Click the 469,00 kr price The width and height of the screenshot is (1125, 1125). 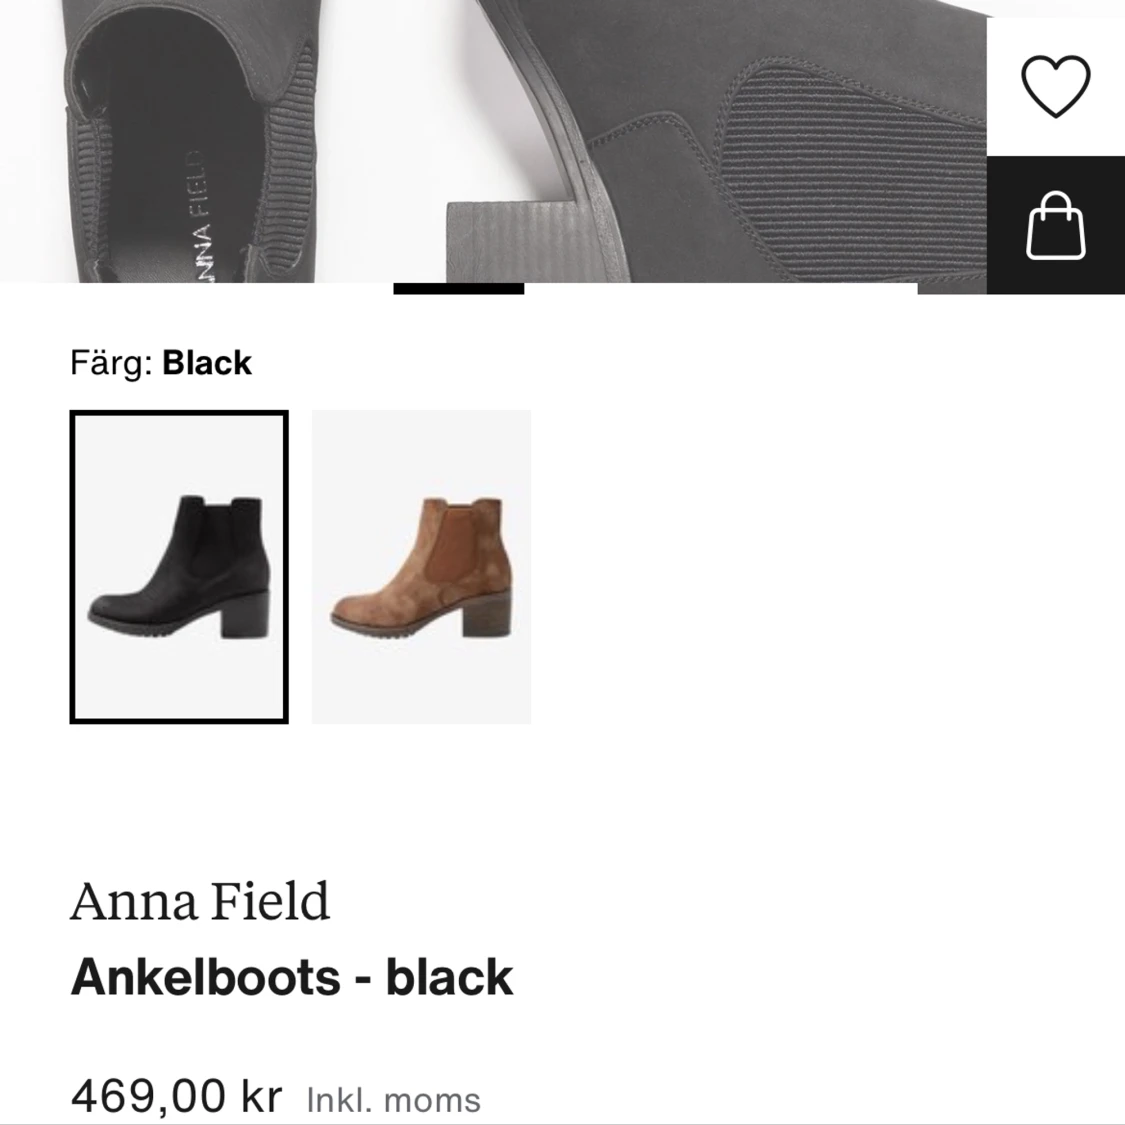point(176,1096)
